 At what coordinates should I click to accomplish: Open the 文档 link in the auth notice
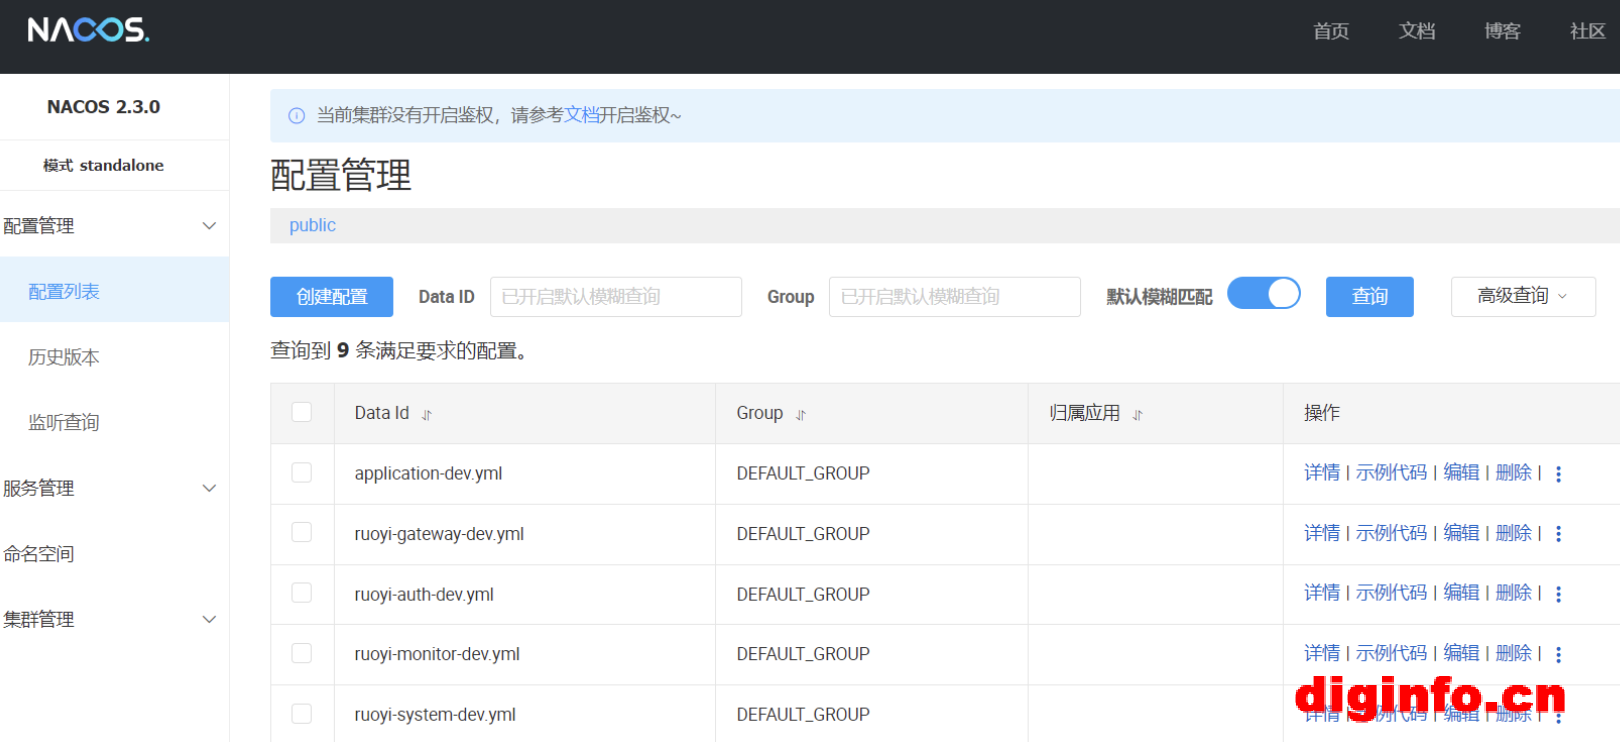click(x=581, y=115)
